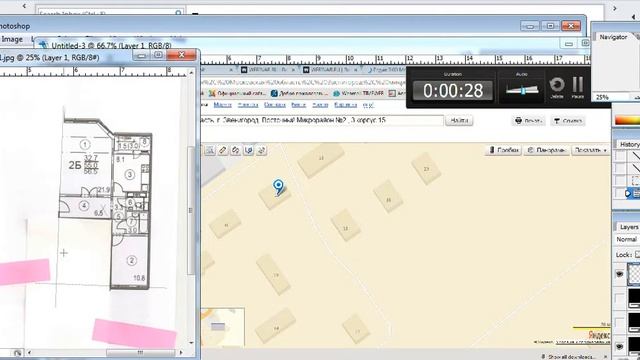Select the first history state line icon
The height and width of the screenshot is (360, 640).
pyautogui.click(x=636, y=156)
